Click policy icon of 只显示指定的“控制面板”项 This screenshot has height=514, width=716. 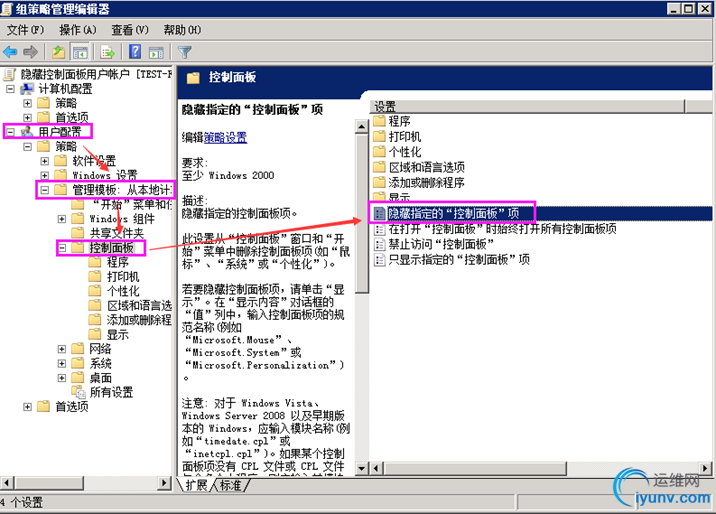click(379, 260)
